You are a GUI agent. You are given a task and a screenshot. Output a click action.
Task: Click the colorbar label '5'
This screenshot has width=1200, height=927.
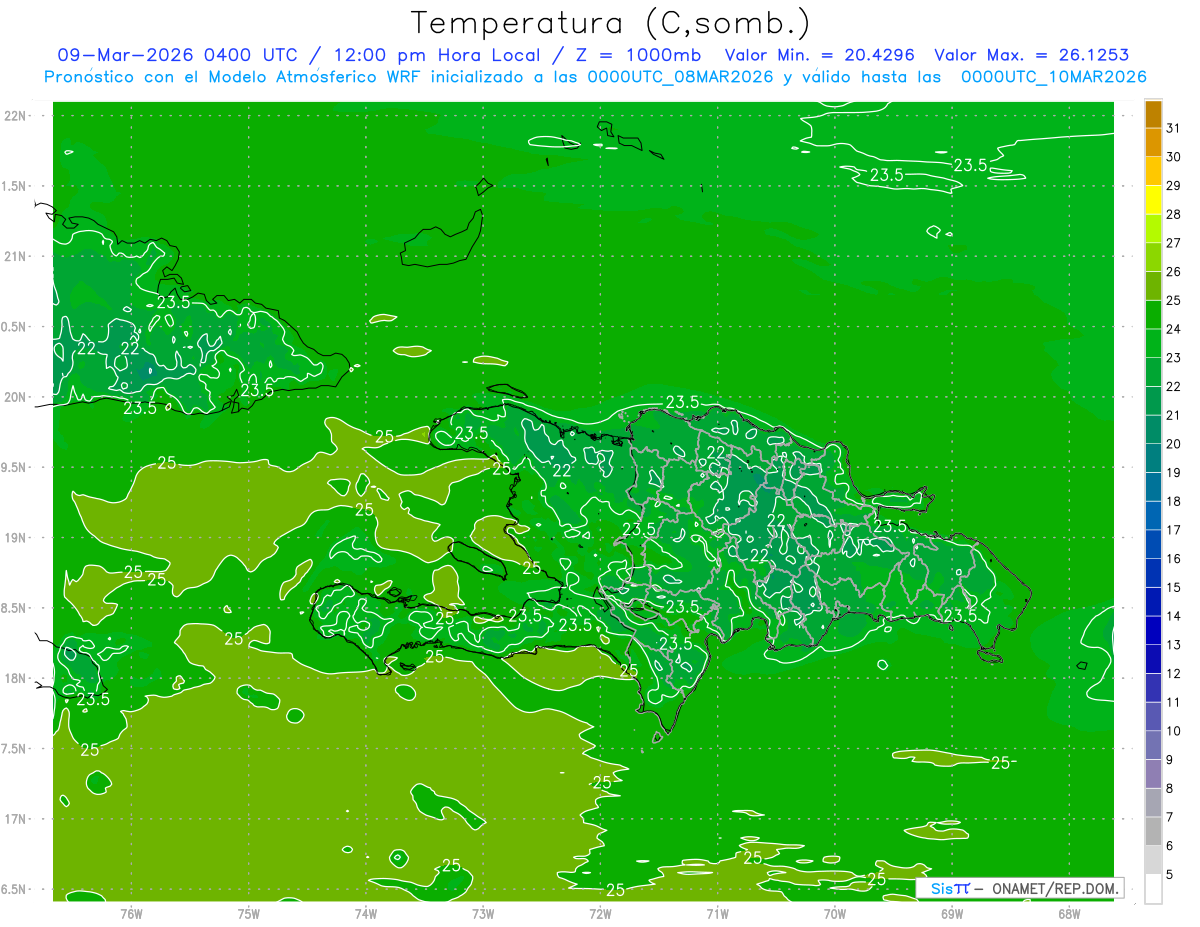(x=1170, y=874)
